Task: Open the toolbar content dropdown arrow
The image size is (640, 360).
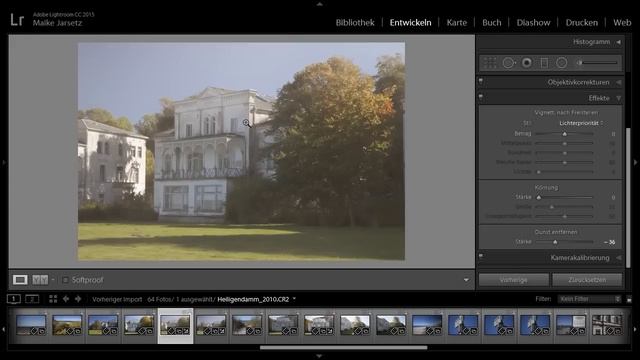Action: (x=466, y=280)
